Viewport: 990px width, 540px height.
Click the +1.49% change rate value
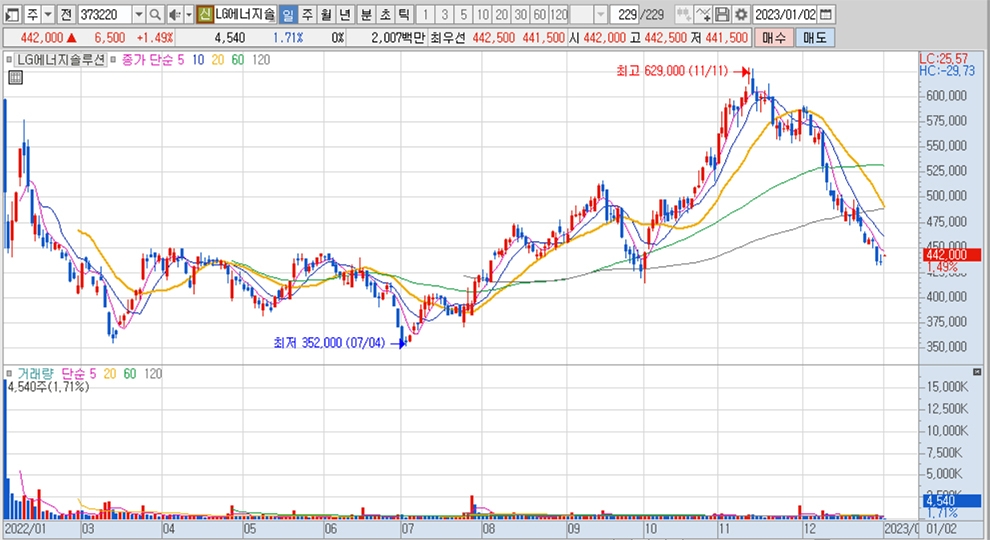pos(155,38)
